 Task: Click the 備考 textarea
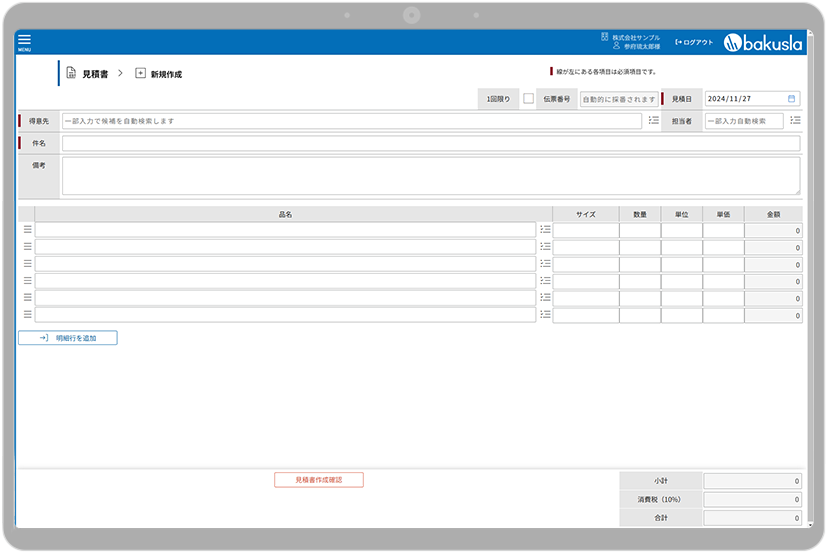point(430,176)
